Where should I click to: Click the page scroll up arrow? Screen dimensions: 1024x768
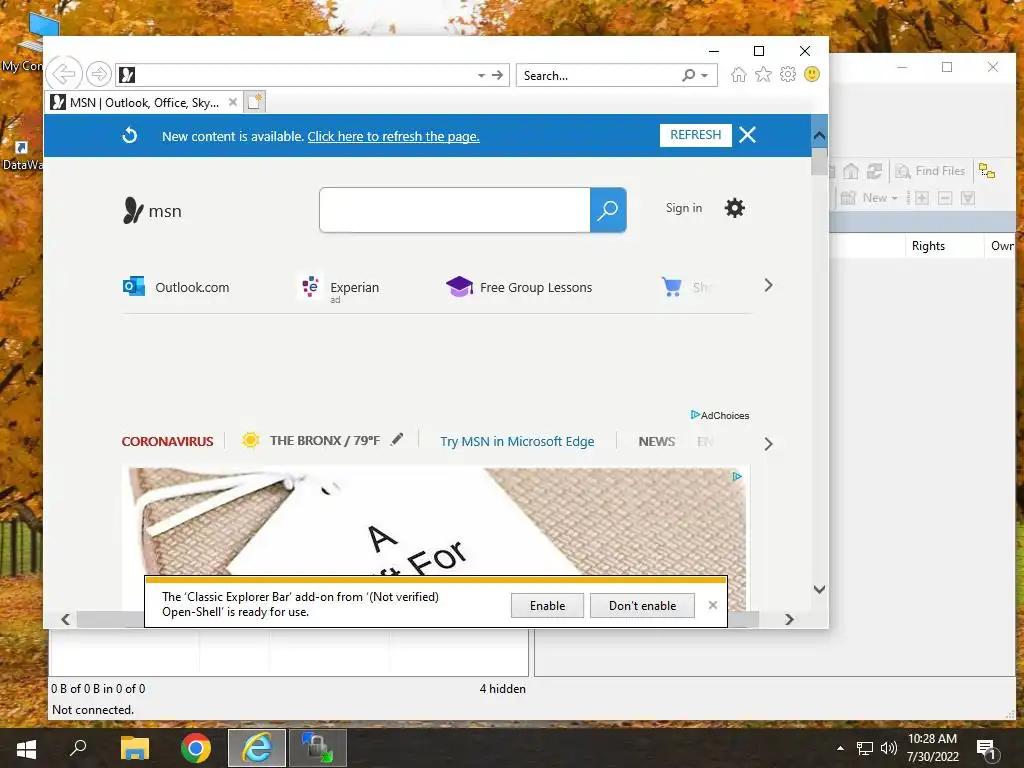pyautogui.click(x=819, y=136)
